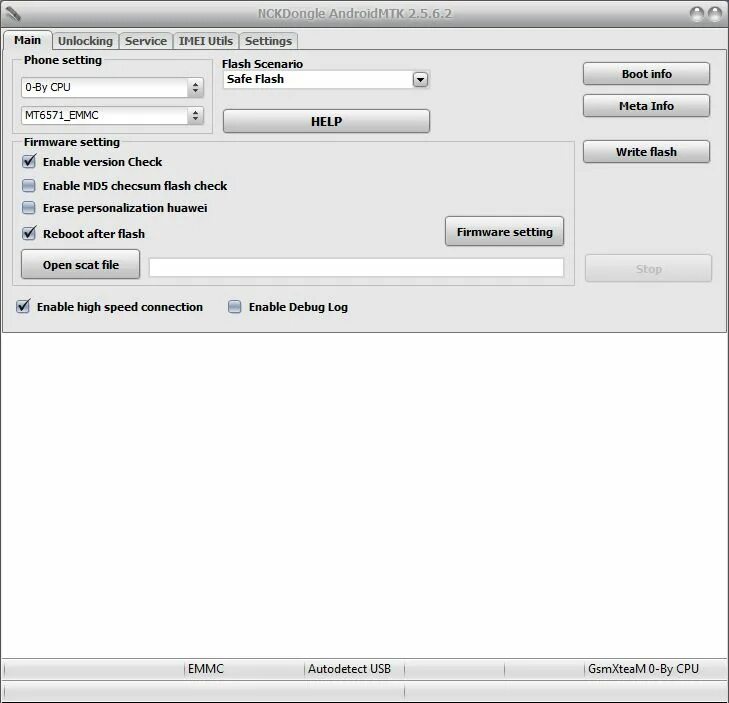Click the Boot info button
Viewport: 729px width, 703px height.
[x=646, y=74]
